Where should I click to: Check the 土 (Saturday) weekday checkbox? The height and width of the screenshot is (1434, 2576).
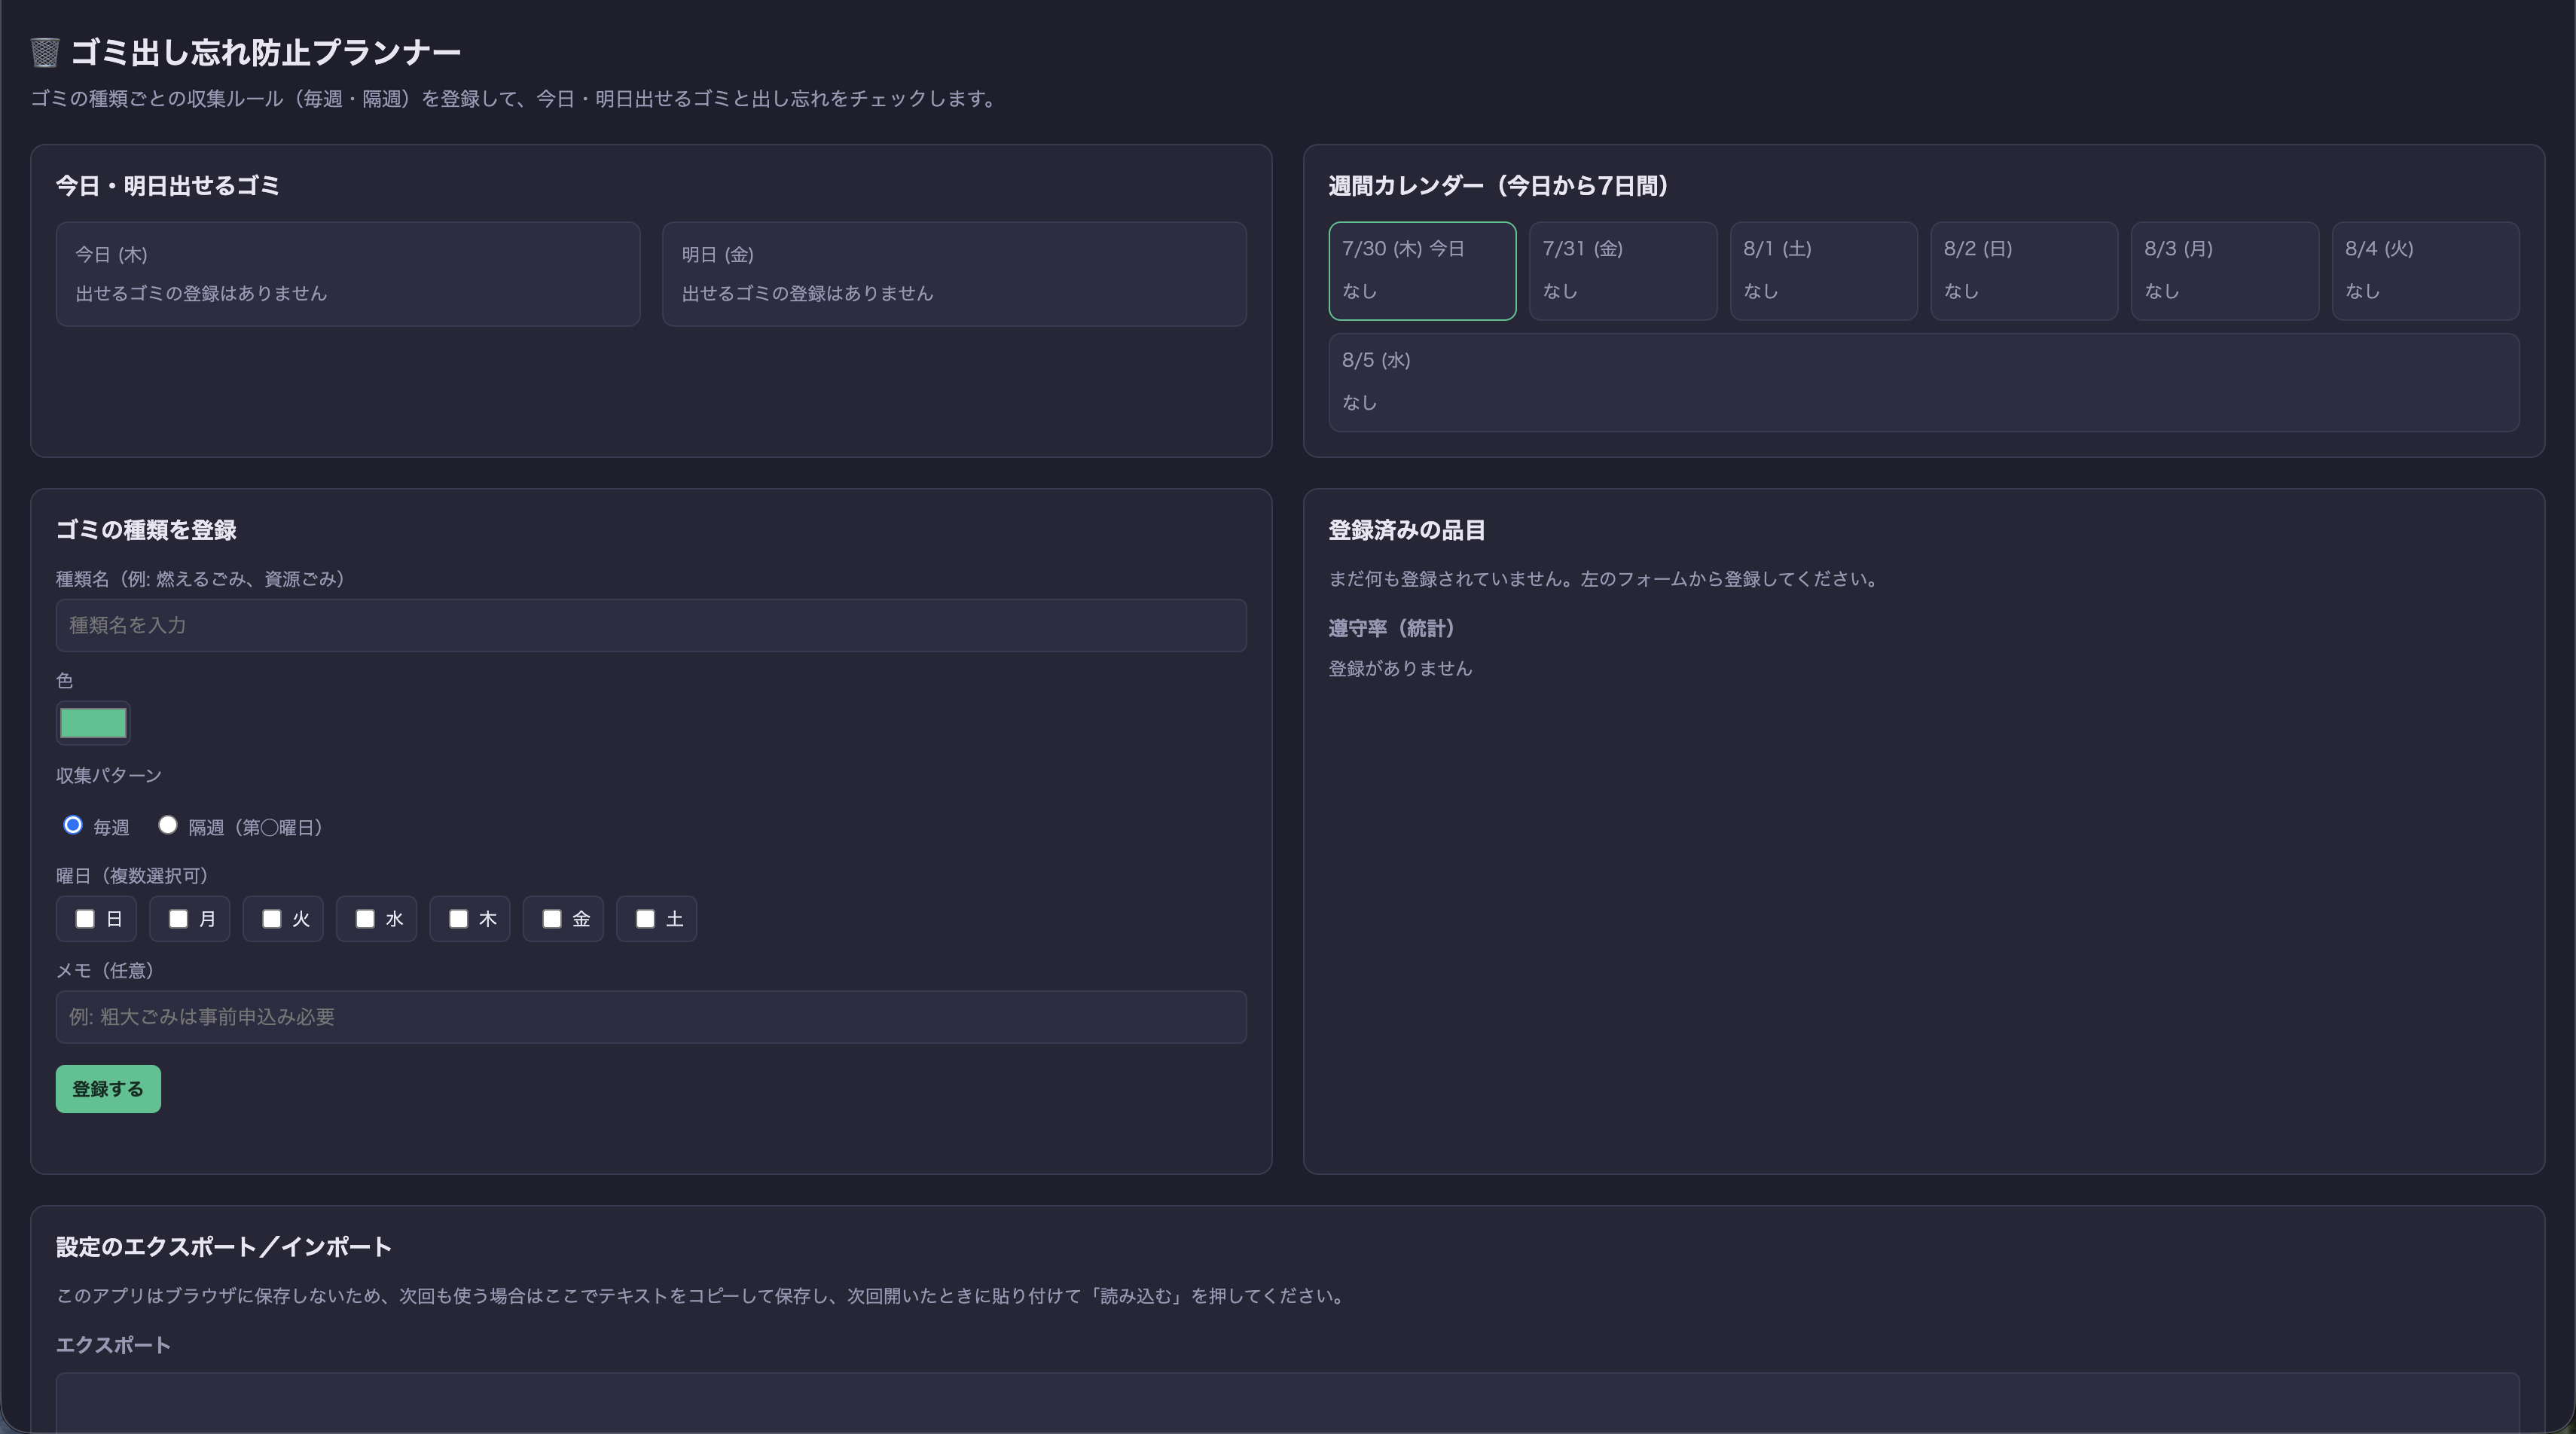coord(645,918)
